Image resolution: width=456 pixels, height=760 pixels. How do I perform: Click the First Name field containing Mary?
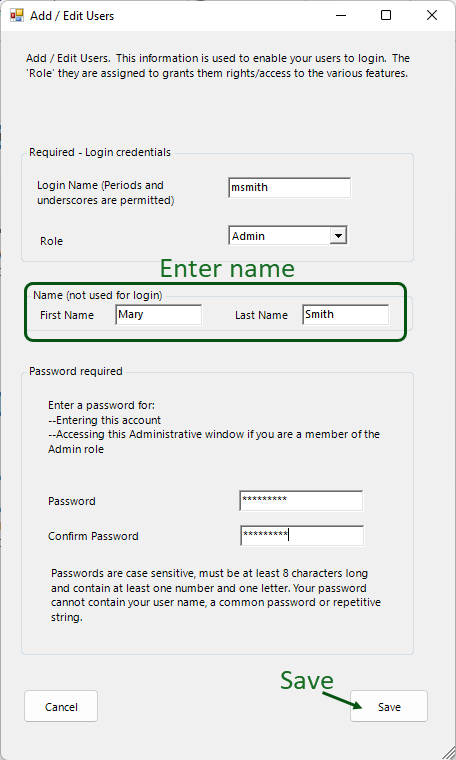pyautogui.click(x=158, y=315)
